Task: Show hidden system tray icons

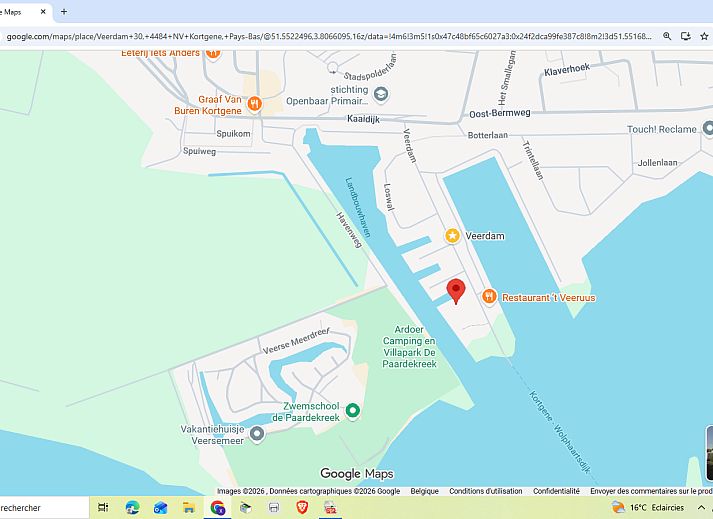Action: [x=701, y=508]
